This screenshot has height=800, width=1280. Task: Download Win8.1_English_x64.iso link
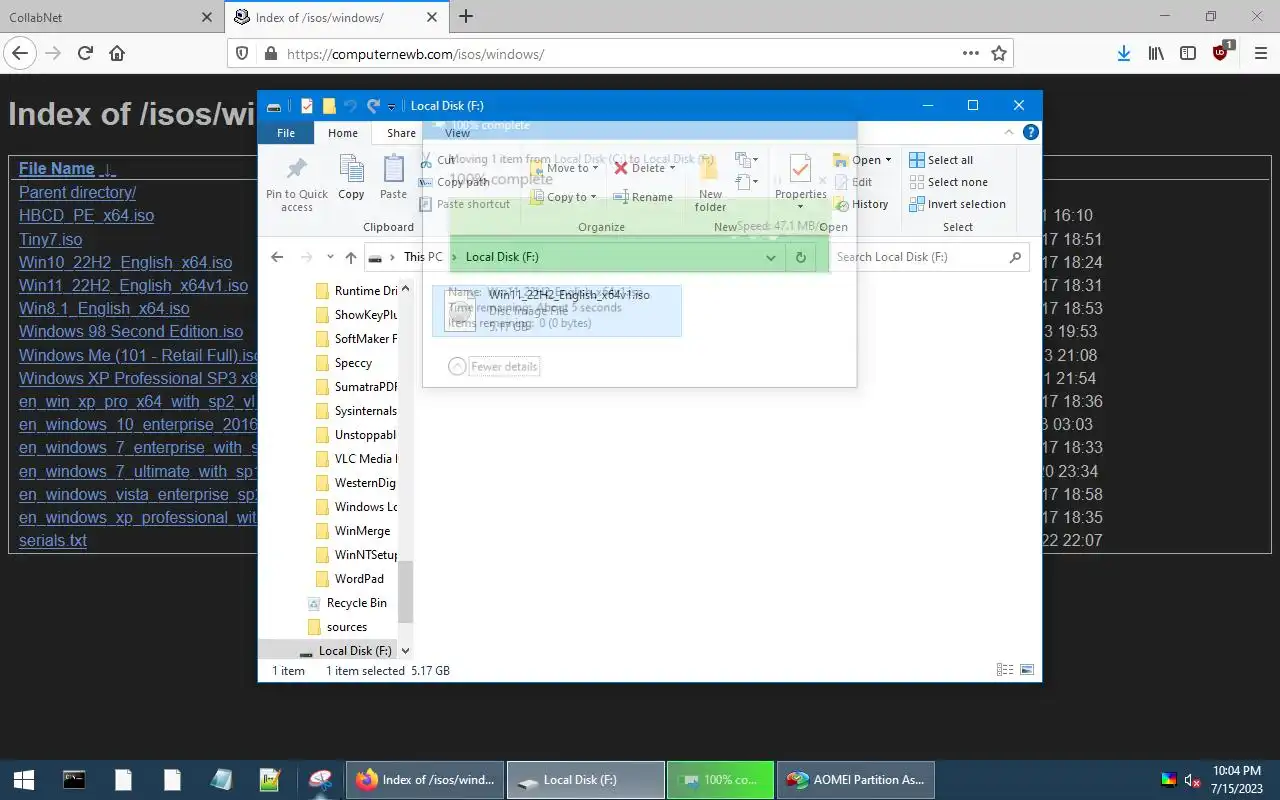(x=104, y=308)
